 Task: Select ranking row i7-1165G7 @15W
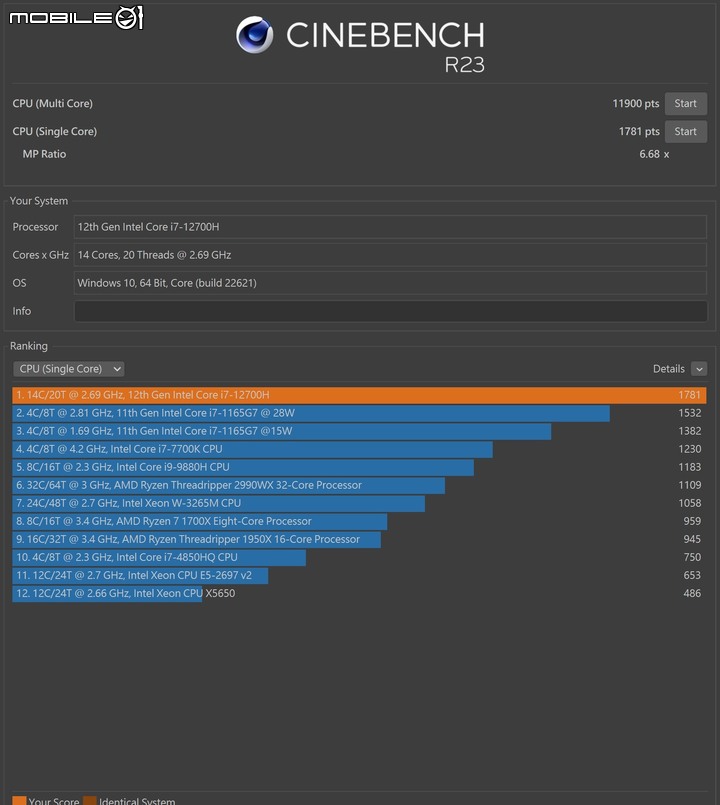pyautogui.click(x=359, y=431)
